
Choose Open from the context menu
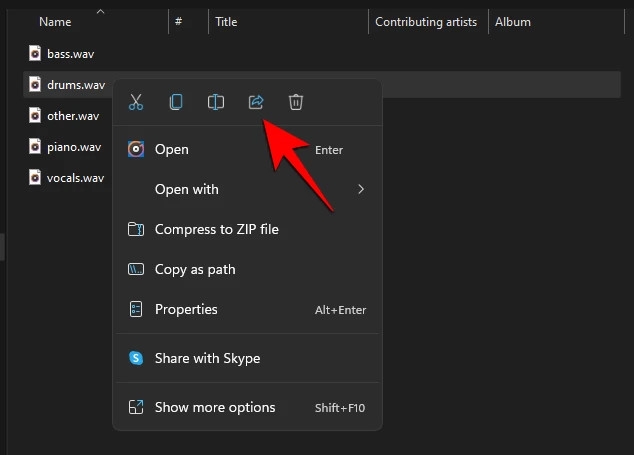(247, 150)
